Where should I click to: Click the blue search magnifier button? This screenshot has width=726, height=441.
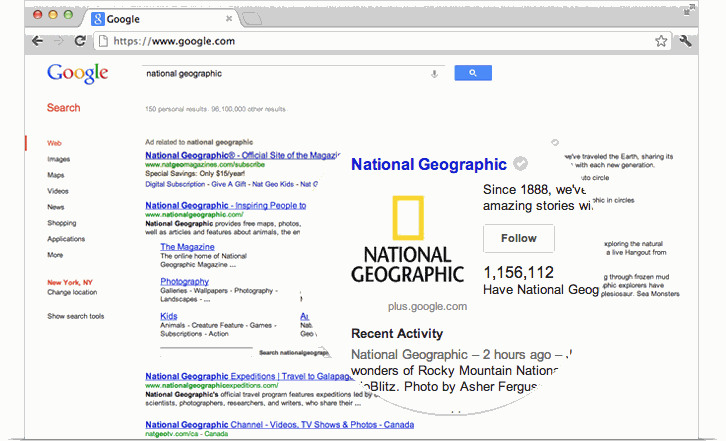pos(473,73)
